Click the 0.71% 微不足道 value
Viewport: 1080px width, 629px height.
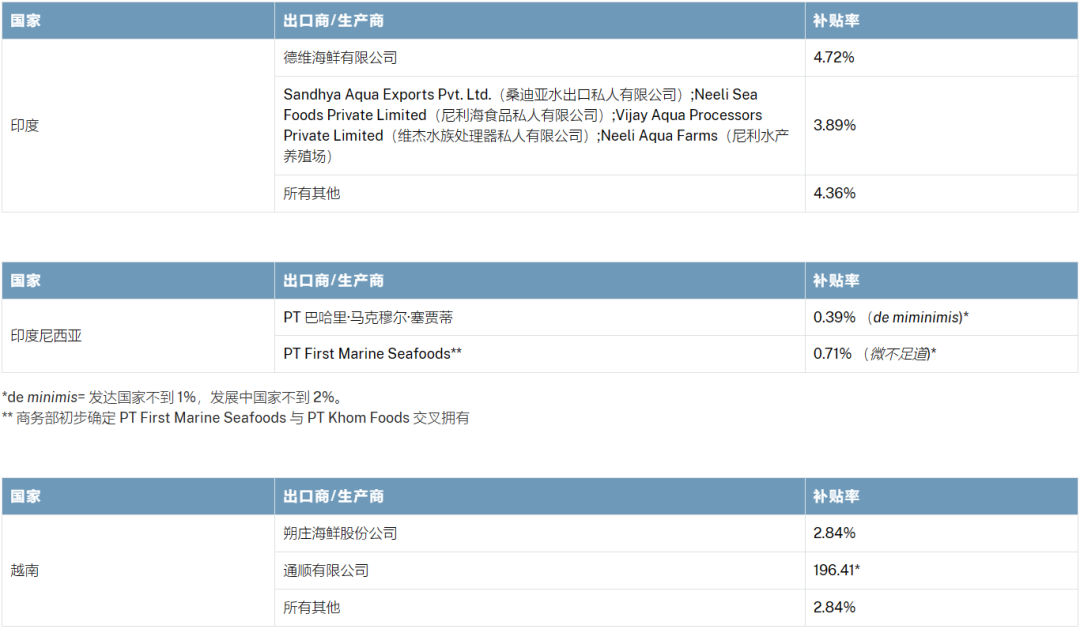(875, 353)
